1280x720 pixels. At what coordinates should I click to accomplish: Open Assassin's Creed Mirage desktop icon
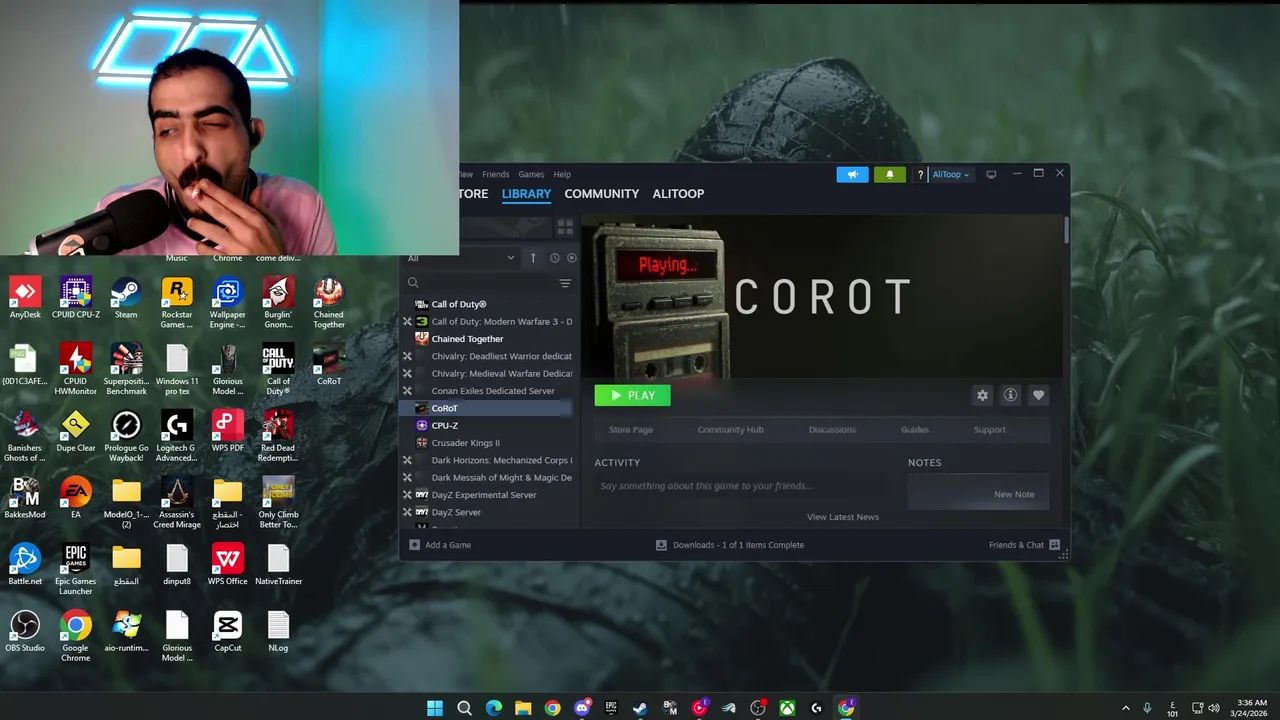[176, 503]
